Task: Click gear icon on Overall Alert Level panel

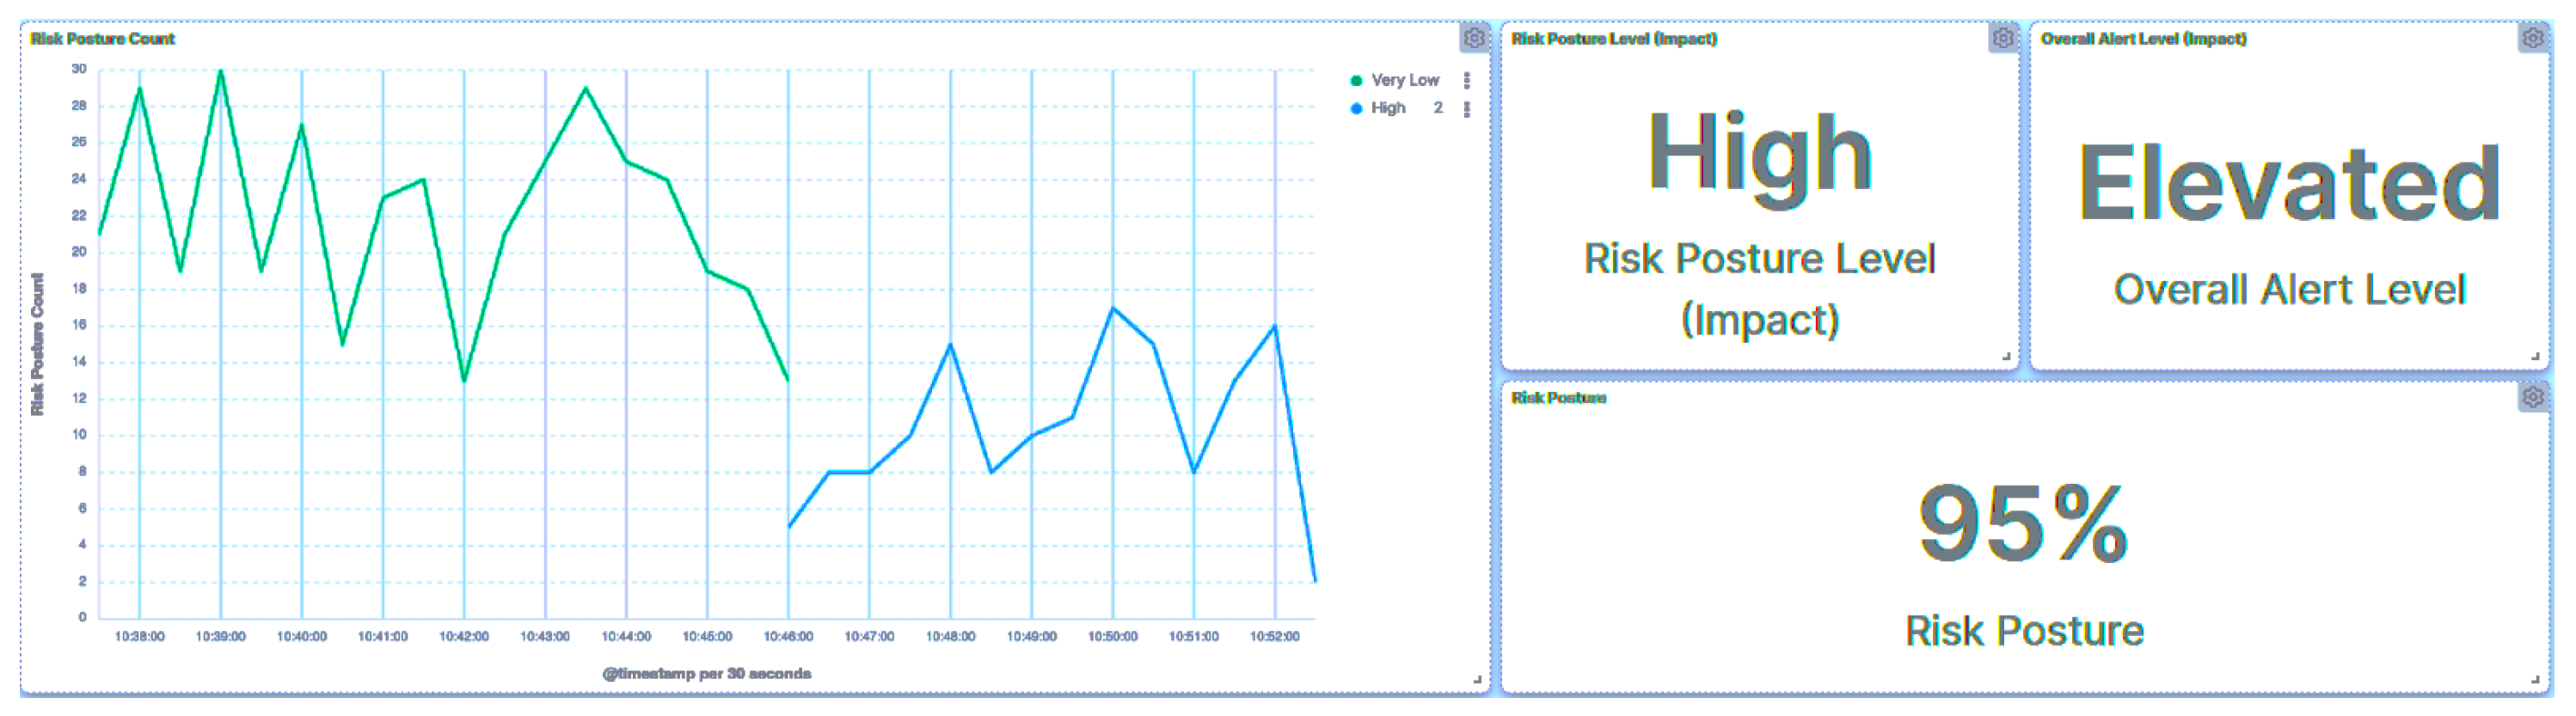Action: coord(2532,38)
